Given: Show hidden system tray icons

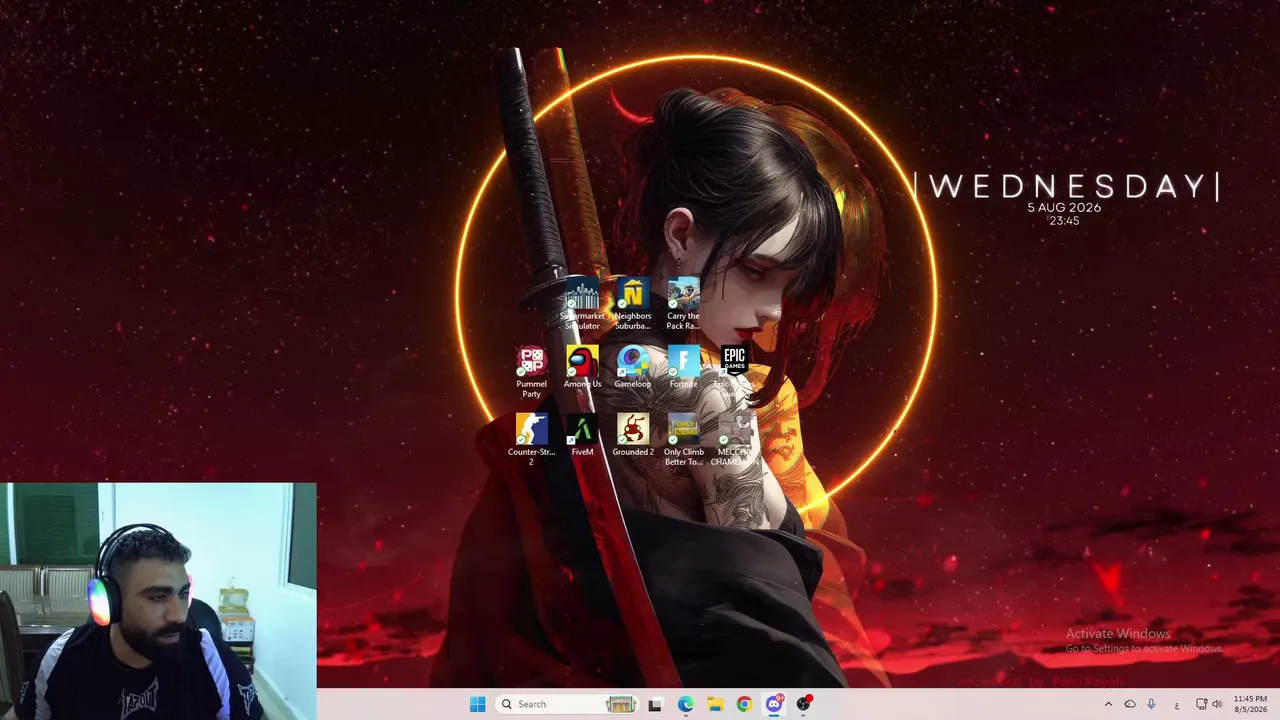Looking at the screenshot, I should click(x=1108, y=704).
